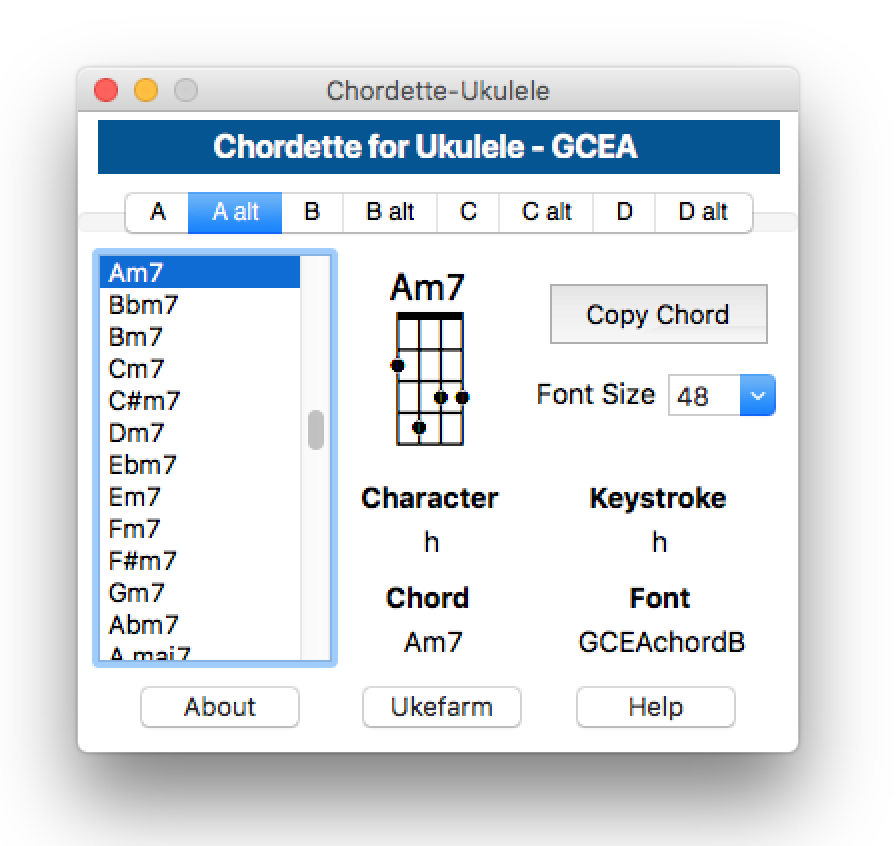Image resolution: width=896 pixels, height=846 pixels.
Task: Open the Ukefarm link button
Action: click(441, 707)
